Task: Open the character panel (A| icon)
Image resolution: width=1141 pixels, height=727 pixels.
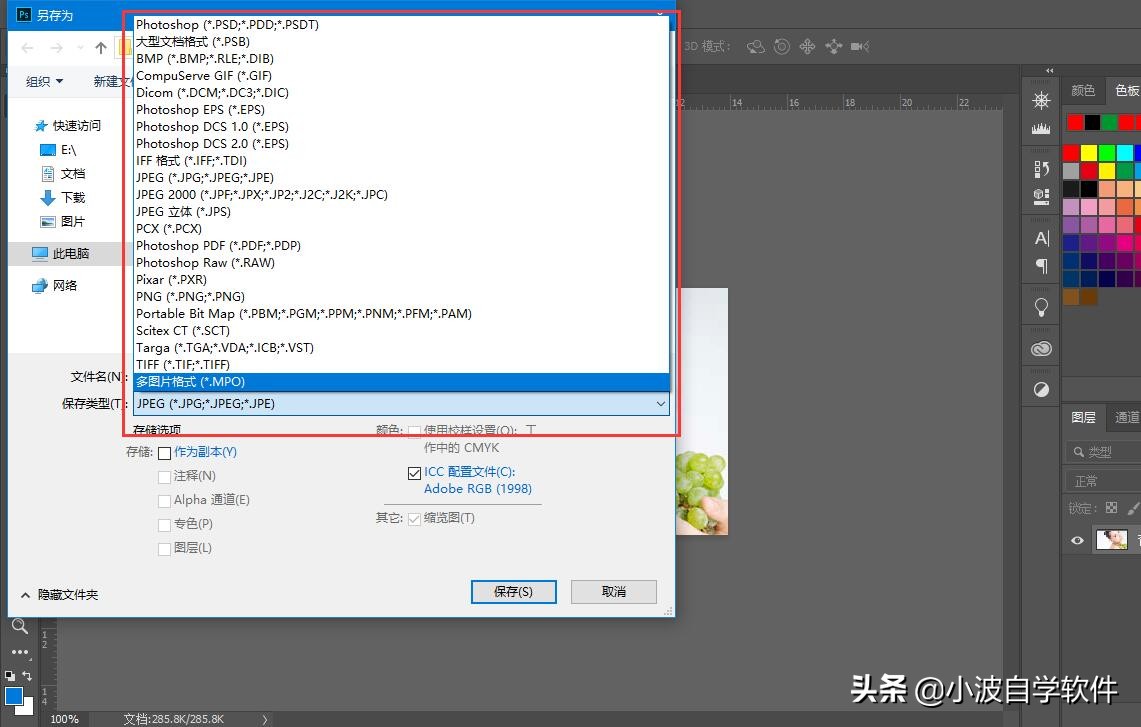Action: (1041, 238)
